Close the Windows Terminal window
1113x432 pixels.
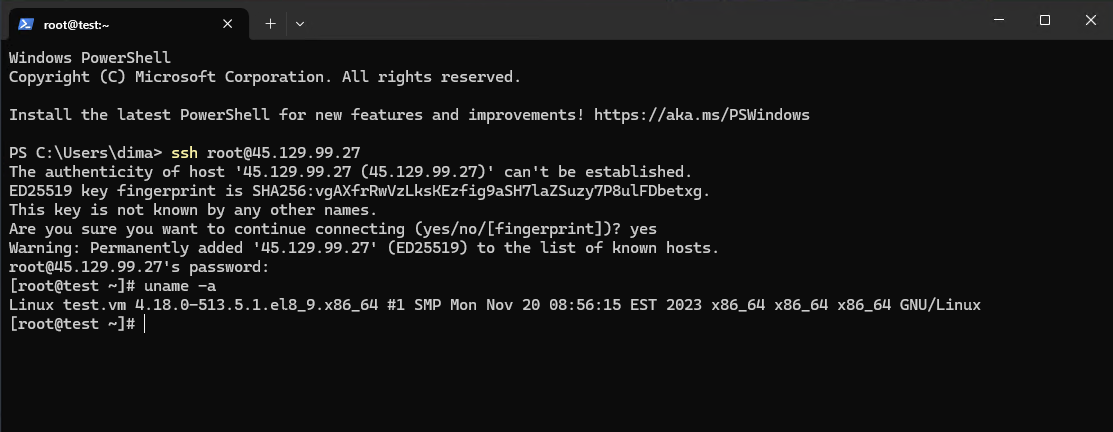1090,21
